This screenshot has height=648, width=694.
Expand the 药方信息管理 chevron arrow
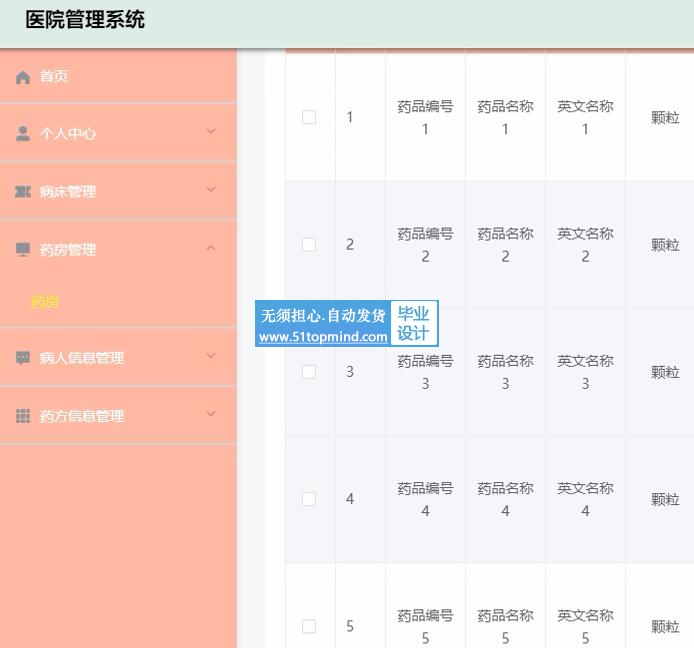[210, 414]
